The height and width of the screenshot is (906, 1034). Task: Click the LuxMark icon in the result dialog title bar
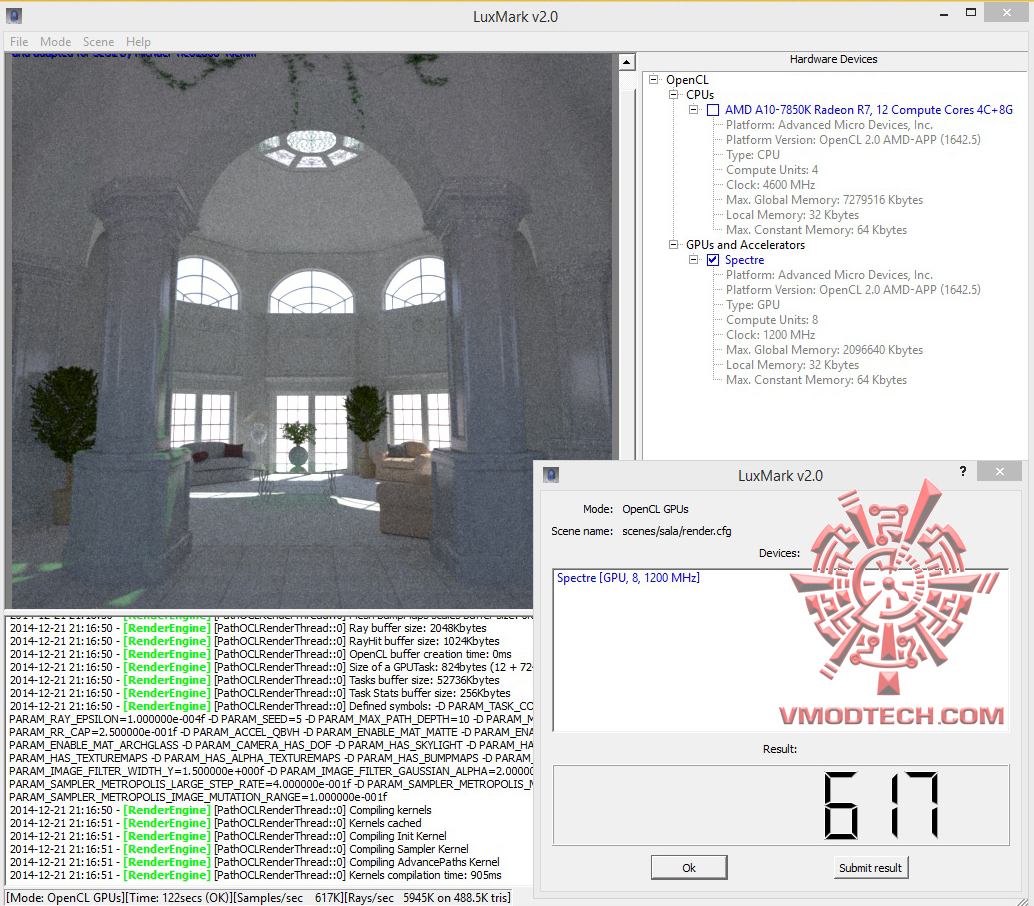point(551,475)
